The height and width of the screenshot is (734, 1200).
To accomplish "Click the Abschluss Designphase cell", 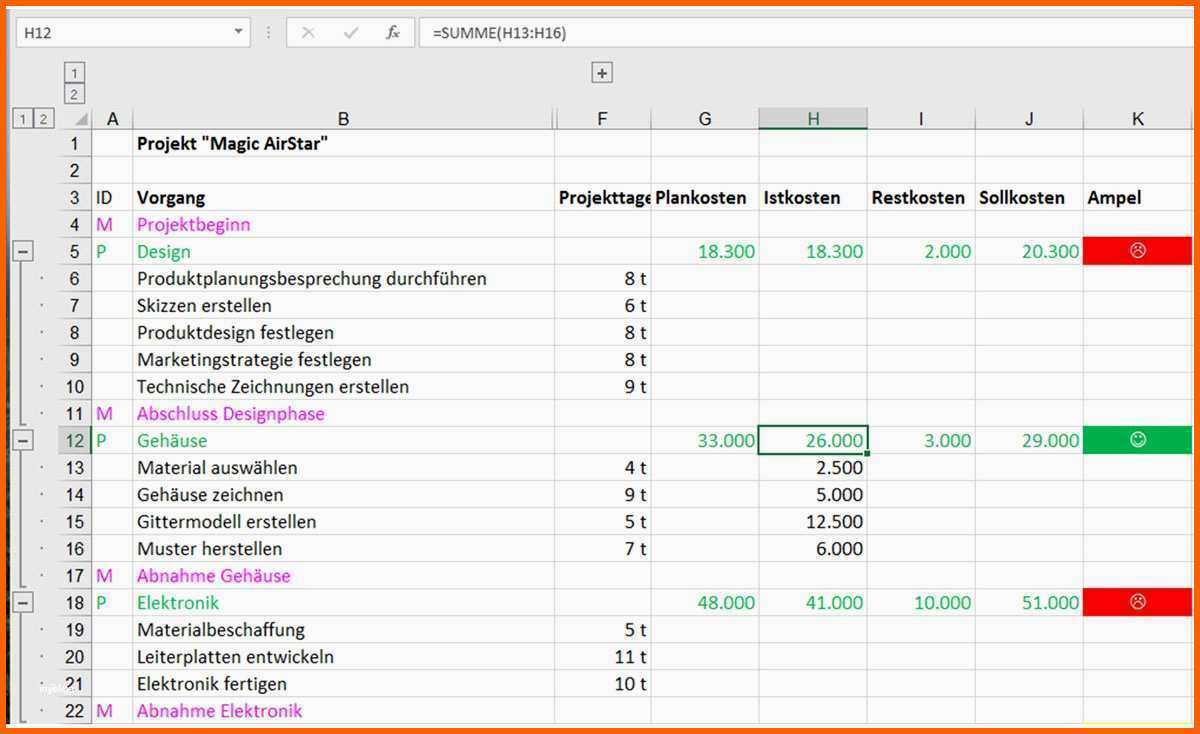I will 343,414.
